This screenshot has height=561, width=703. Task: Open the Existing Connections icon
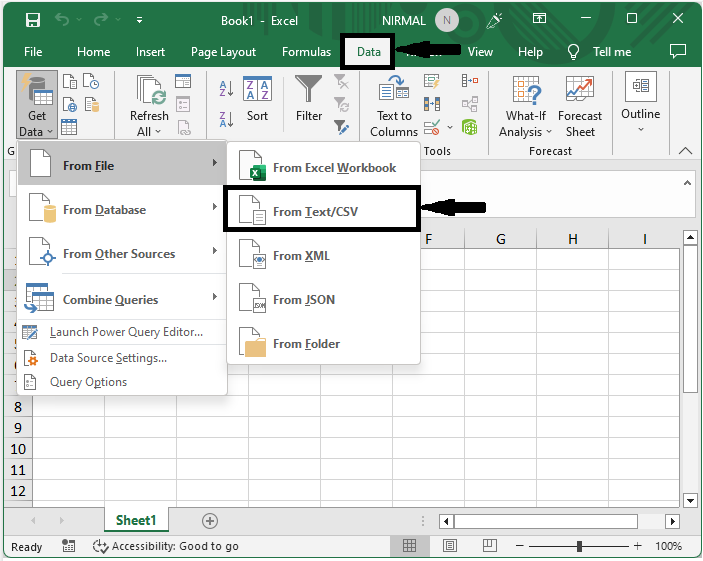[91, 104]
